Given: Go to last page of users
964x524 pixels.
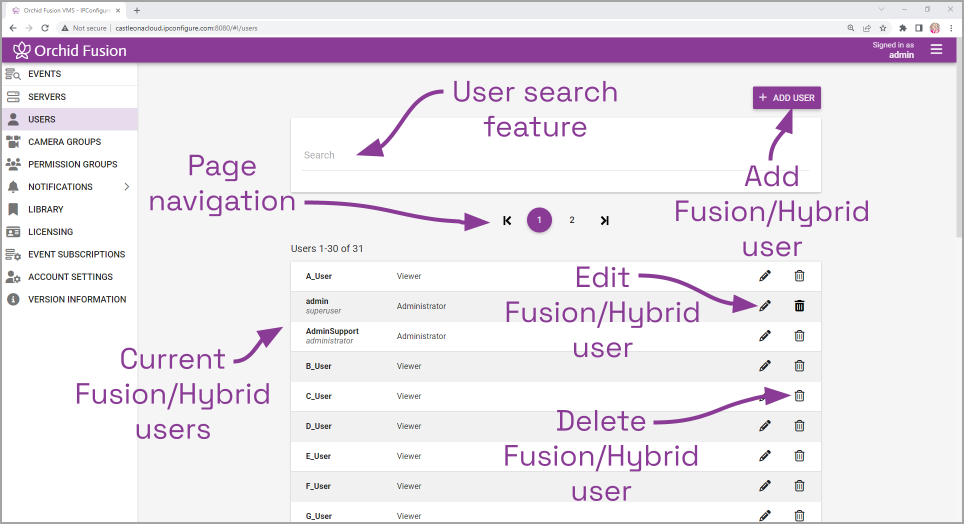Looking at the screenshot, I should (x=604, y=220).
